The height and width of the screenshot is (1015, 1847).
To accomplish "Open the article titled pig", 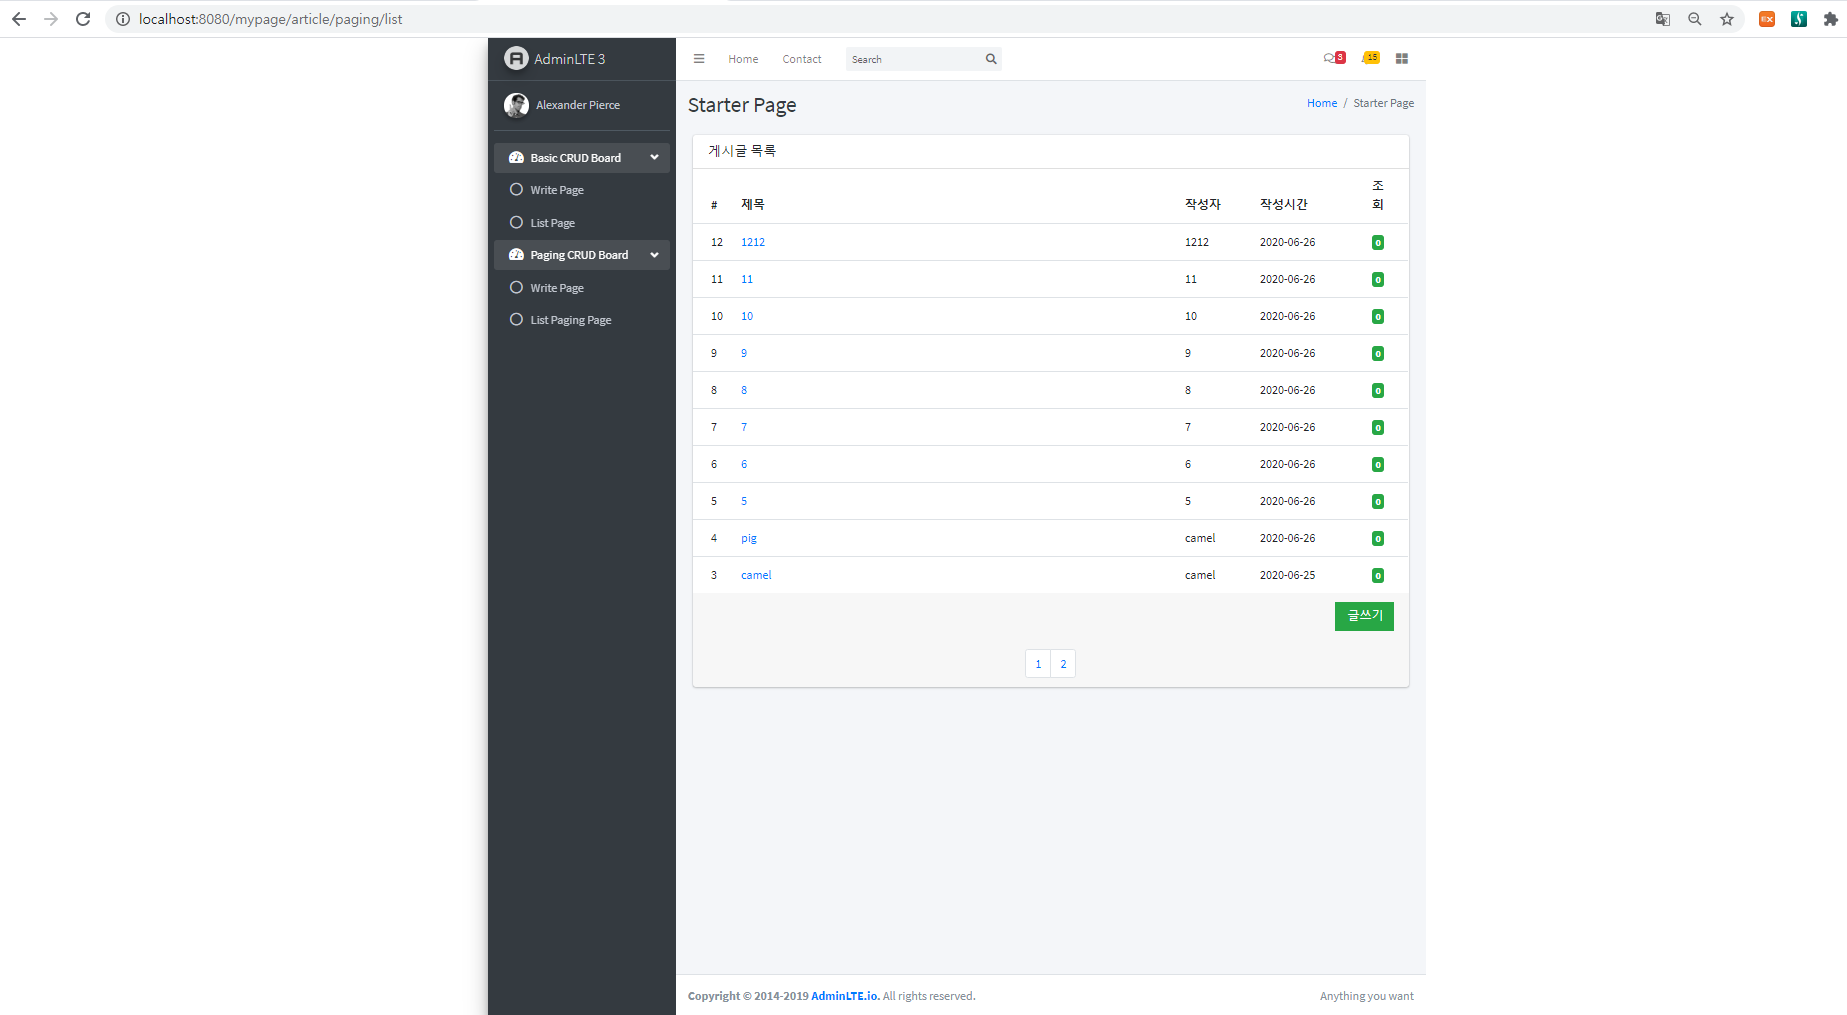I will (749, 538).
